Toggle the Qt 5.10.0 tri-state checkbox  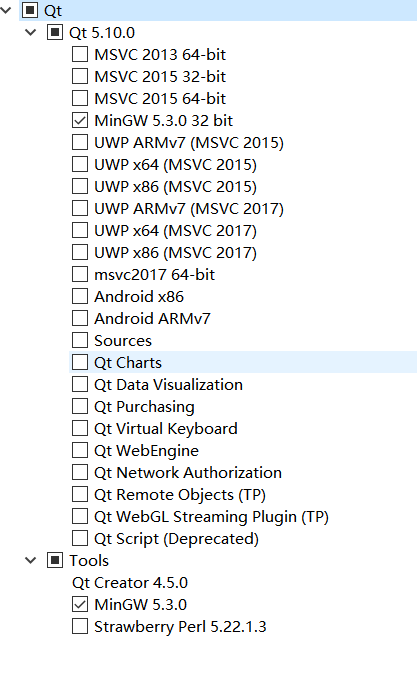pos(54,32)
